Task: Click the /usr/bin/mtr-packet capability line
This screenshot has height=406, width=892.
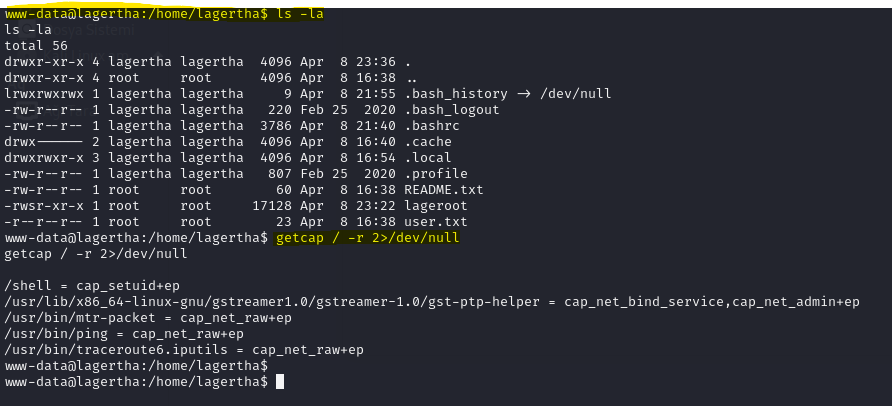Action: point(148,318)
